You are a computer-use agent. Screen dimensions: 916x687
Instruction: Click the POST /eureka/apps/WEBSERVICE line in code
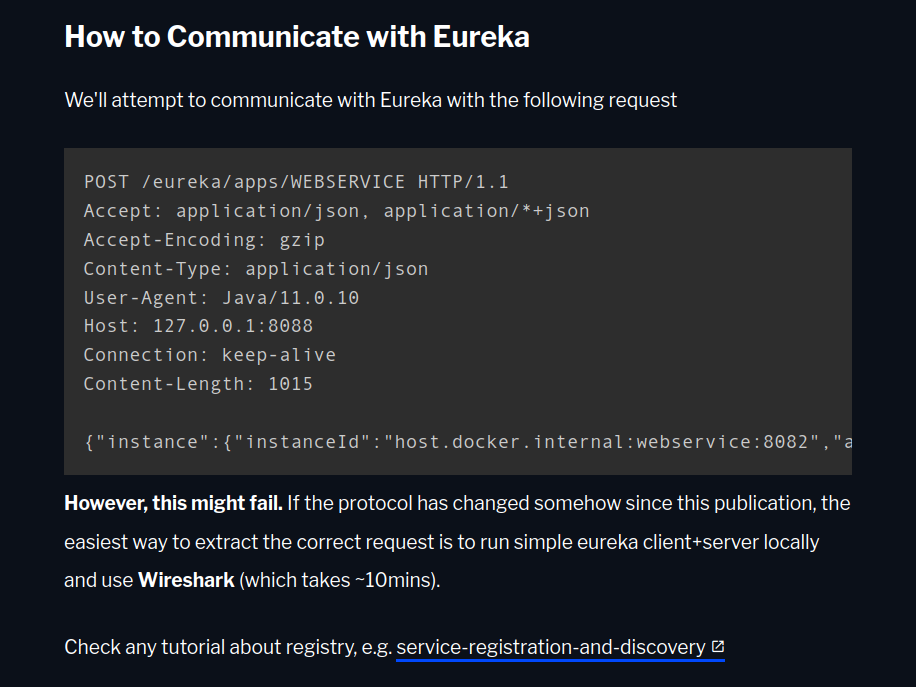(296, 182)
